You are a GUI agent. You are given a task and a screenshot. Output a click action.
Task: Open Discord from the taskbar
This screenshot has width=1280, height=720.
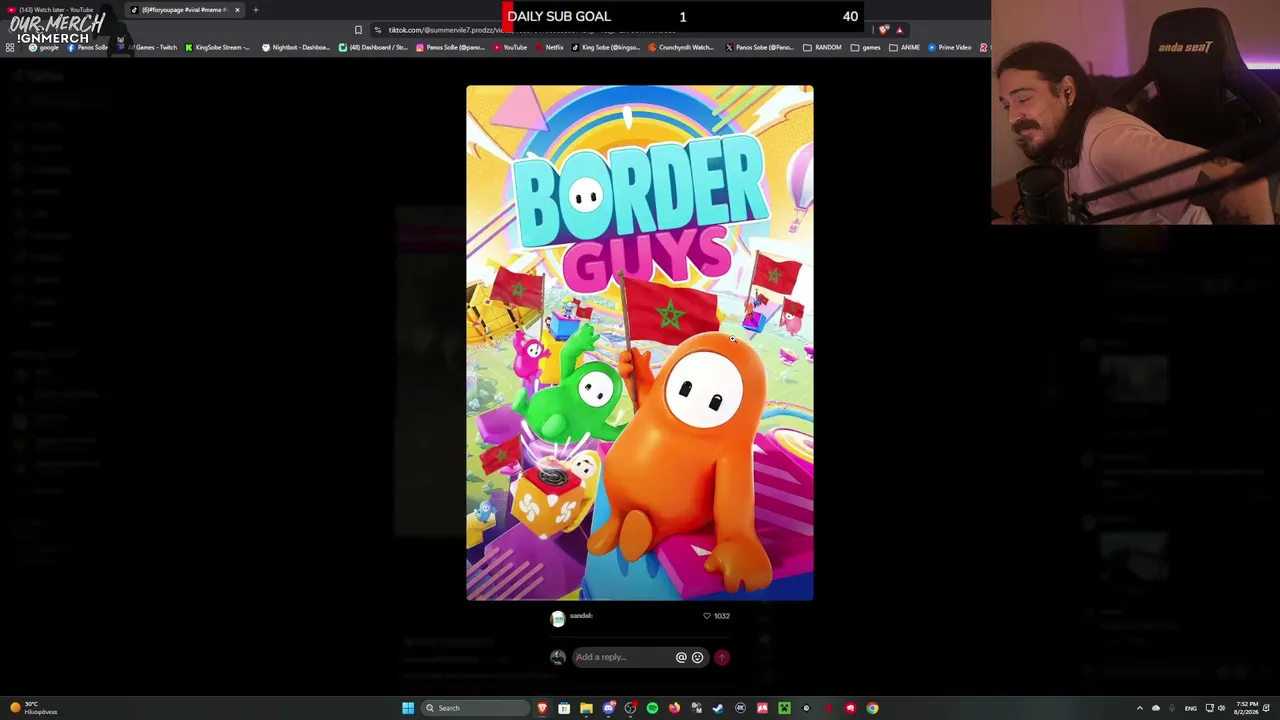608,708
